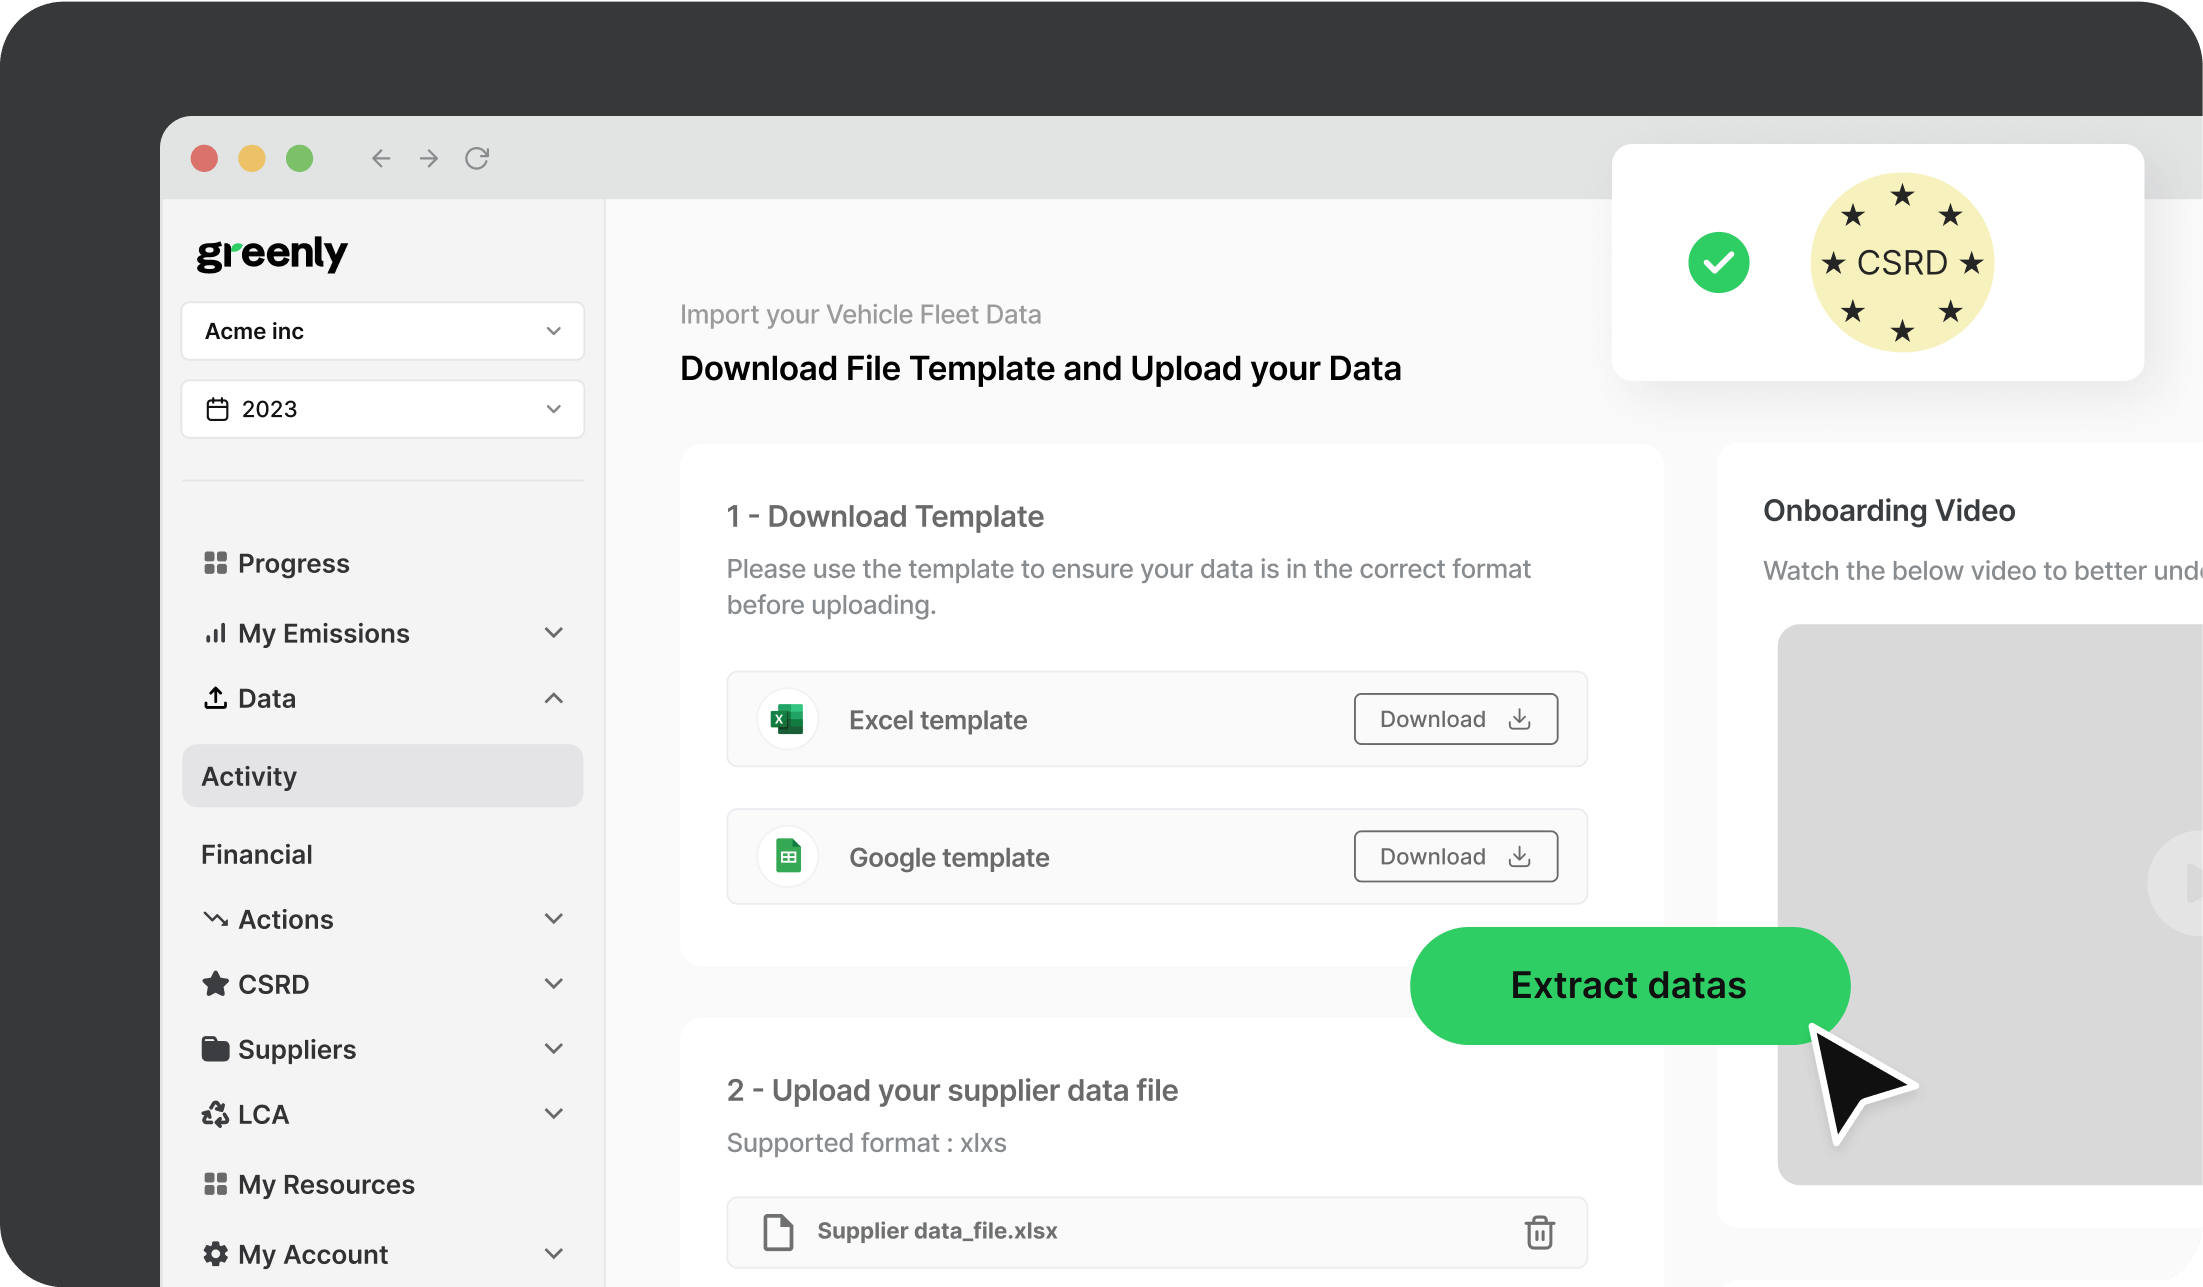Click the Google Sheets template icon
Screen dimensions: 2203x1287
pos(788,856)
